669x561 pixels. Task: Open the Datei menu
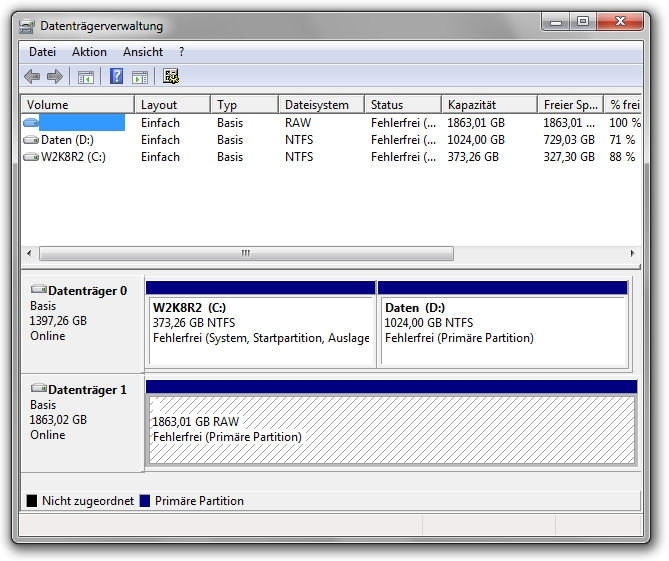[x=42, y=52]
